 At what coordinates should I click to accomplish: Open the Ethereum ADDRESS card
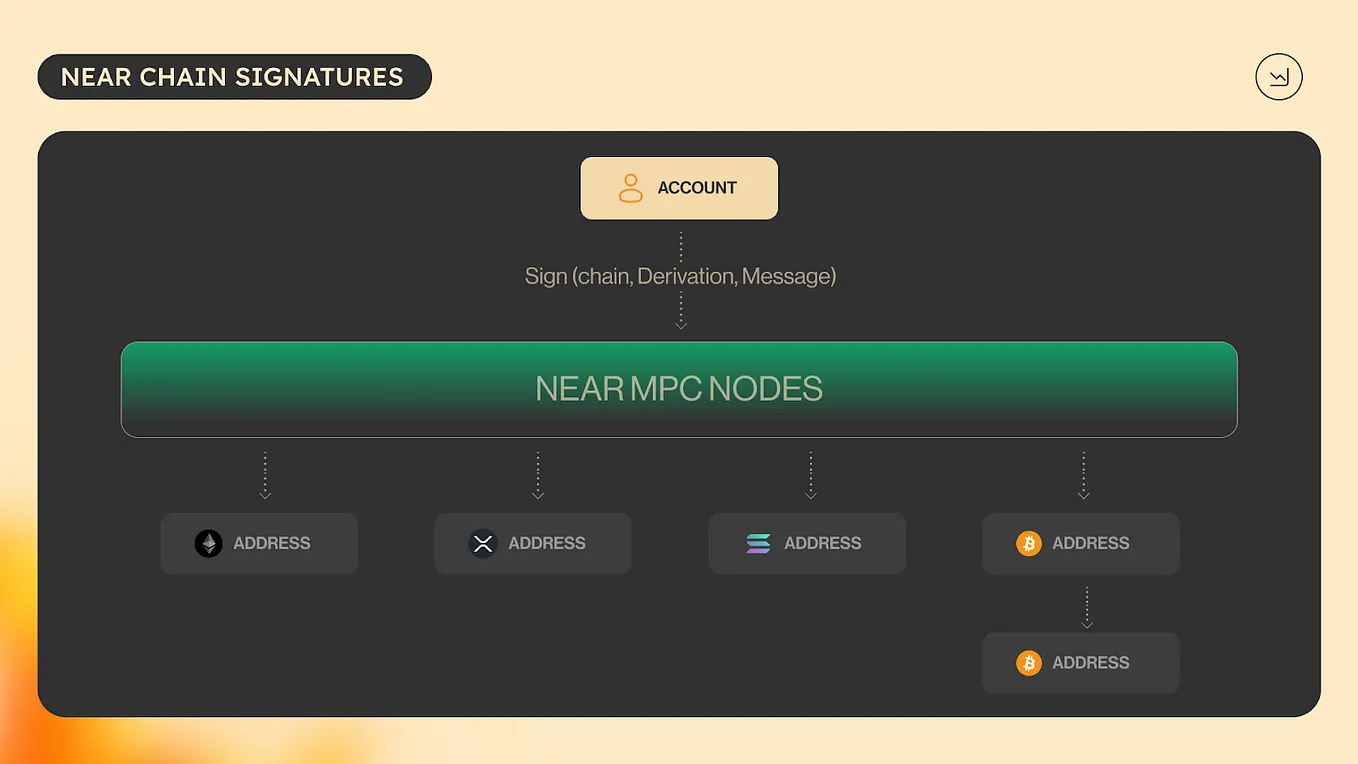[259, 543]
